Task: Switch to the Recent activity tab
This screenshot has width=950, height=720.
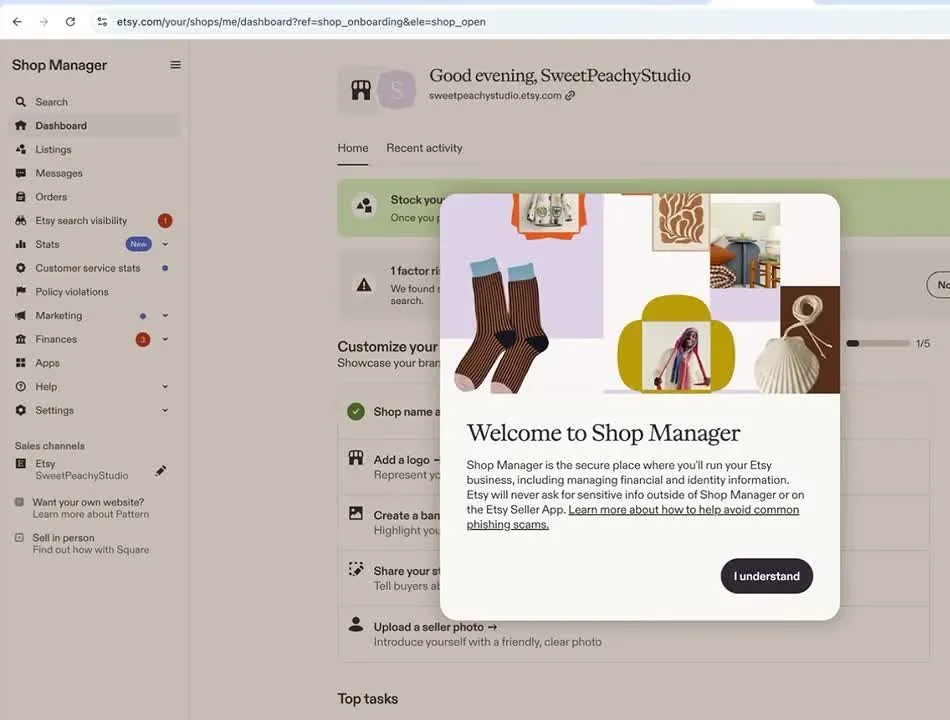Action: pyautogui.click(x=424, y=148)
